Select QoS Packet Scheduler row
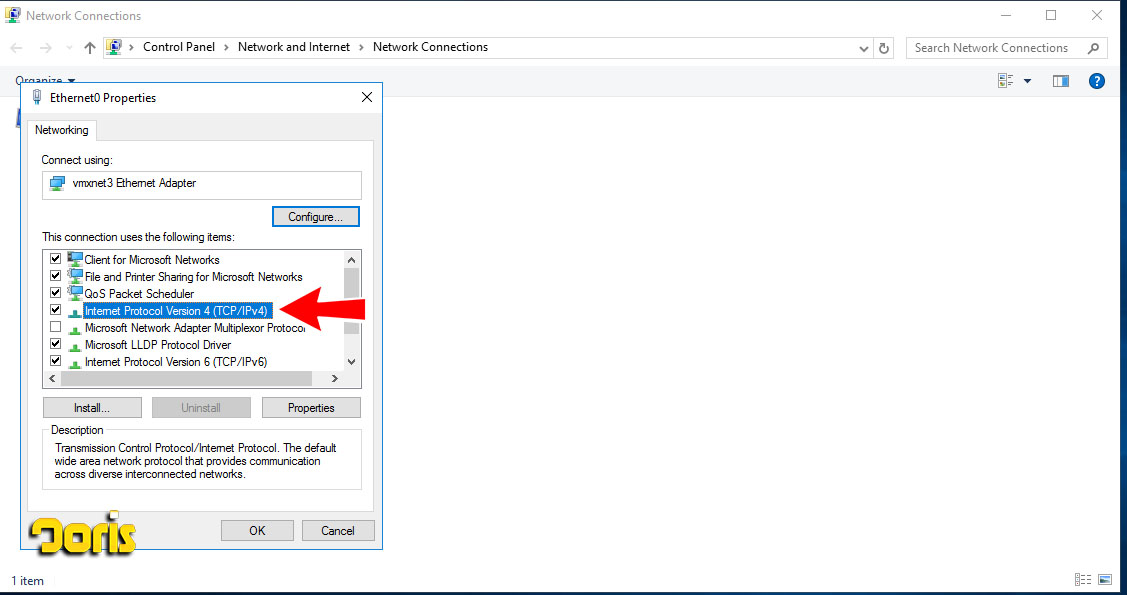Image resolution: width=1127 pixels, height=595 pixels. 139,294
